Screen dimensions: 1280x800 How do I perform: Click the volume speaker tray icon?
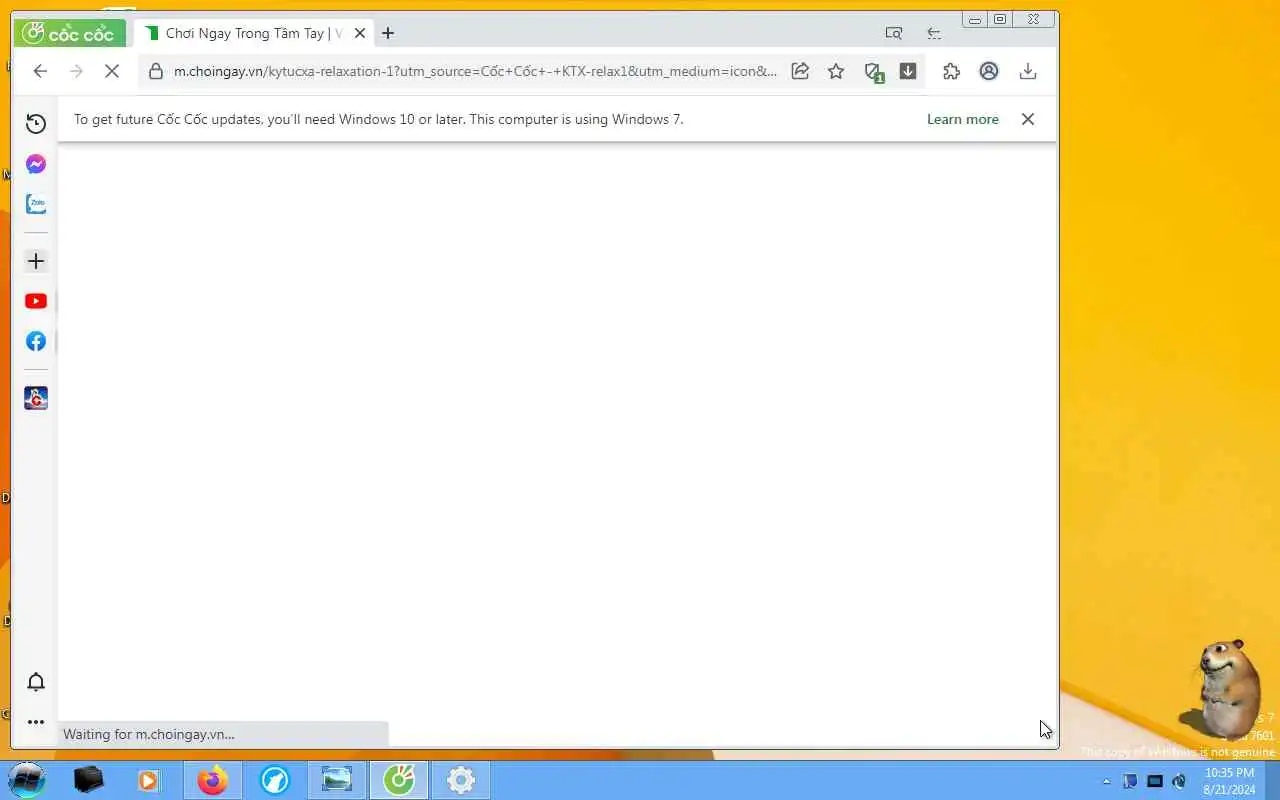[1179, 781]
